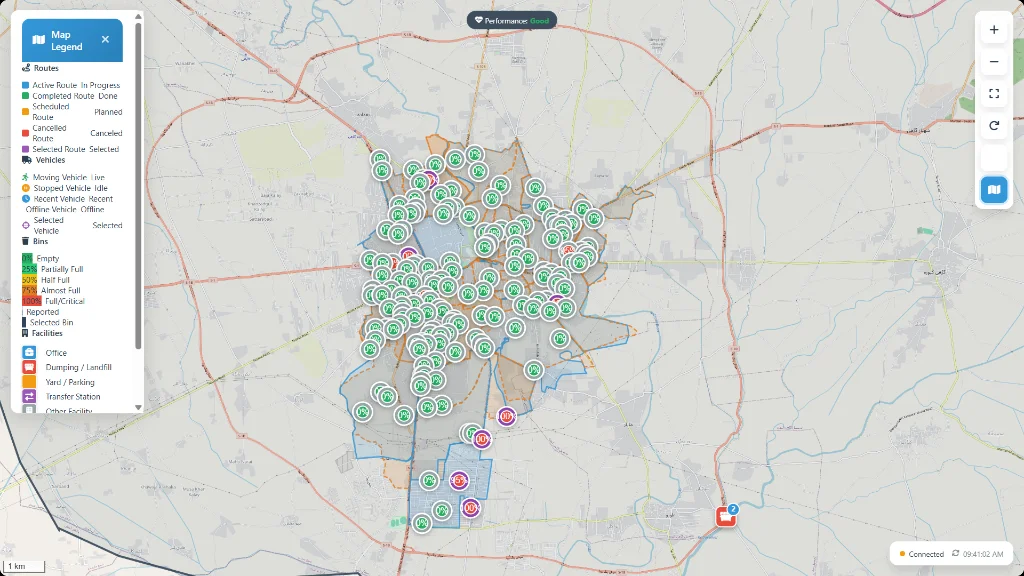Viewport: 1024px width, 576px height.
Task: Click the 'Offline Vehicle' legend text
Action: click(51, 210)
